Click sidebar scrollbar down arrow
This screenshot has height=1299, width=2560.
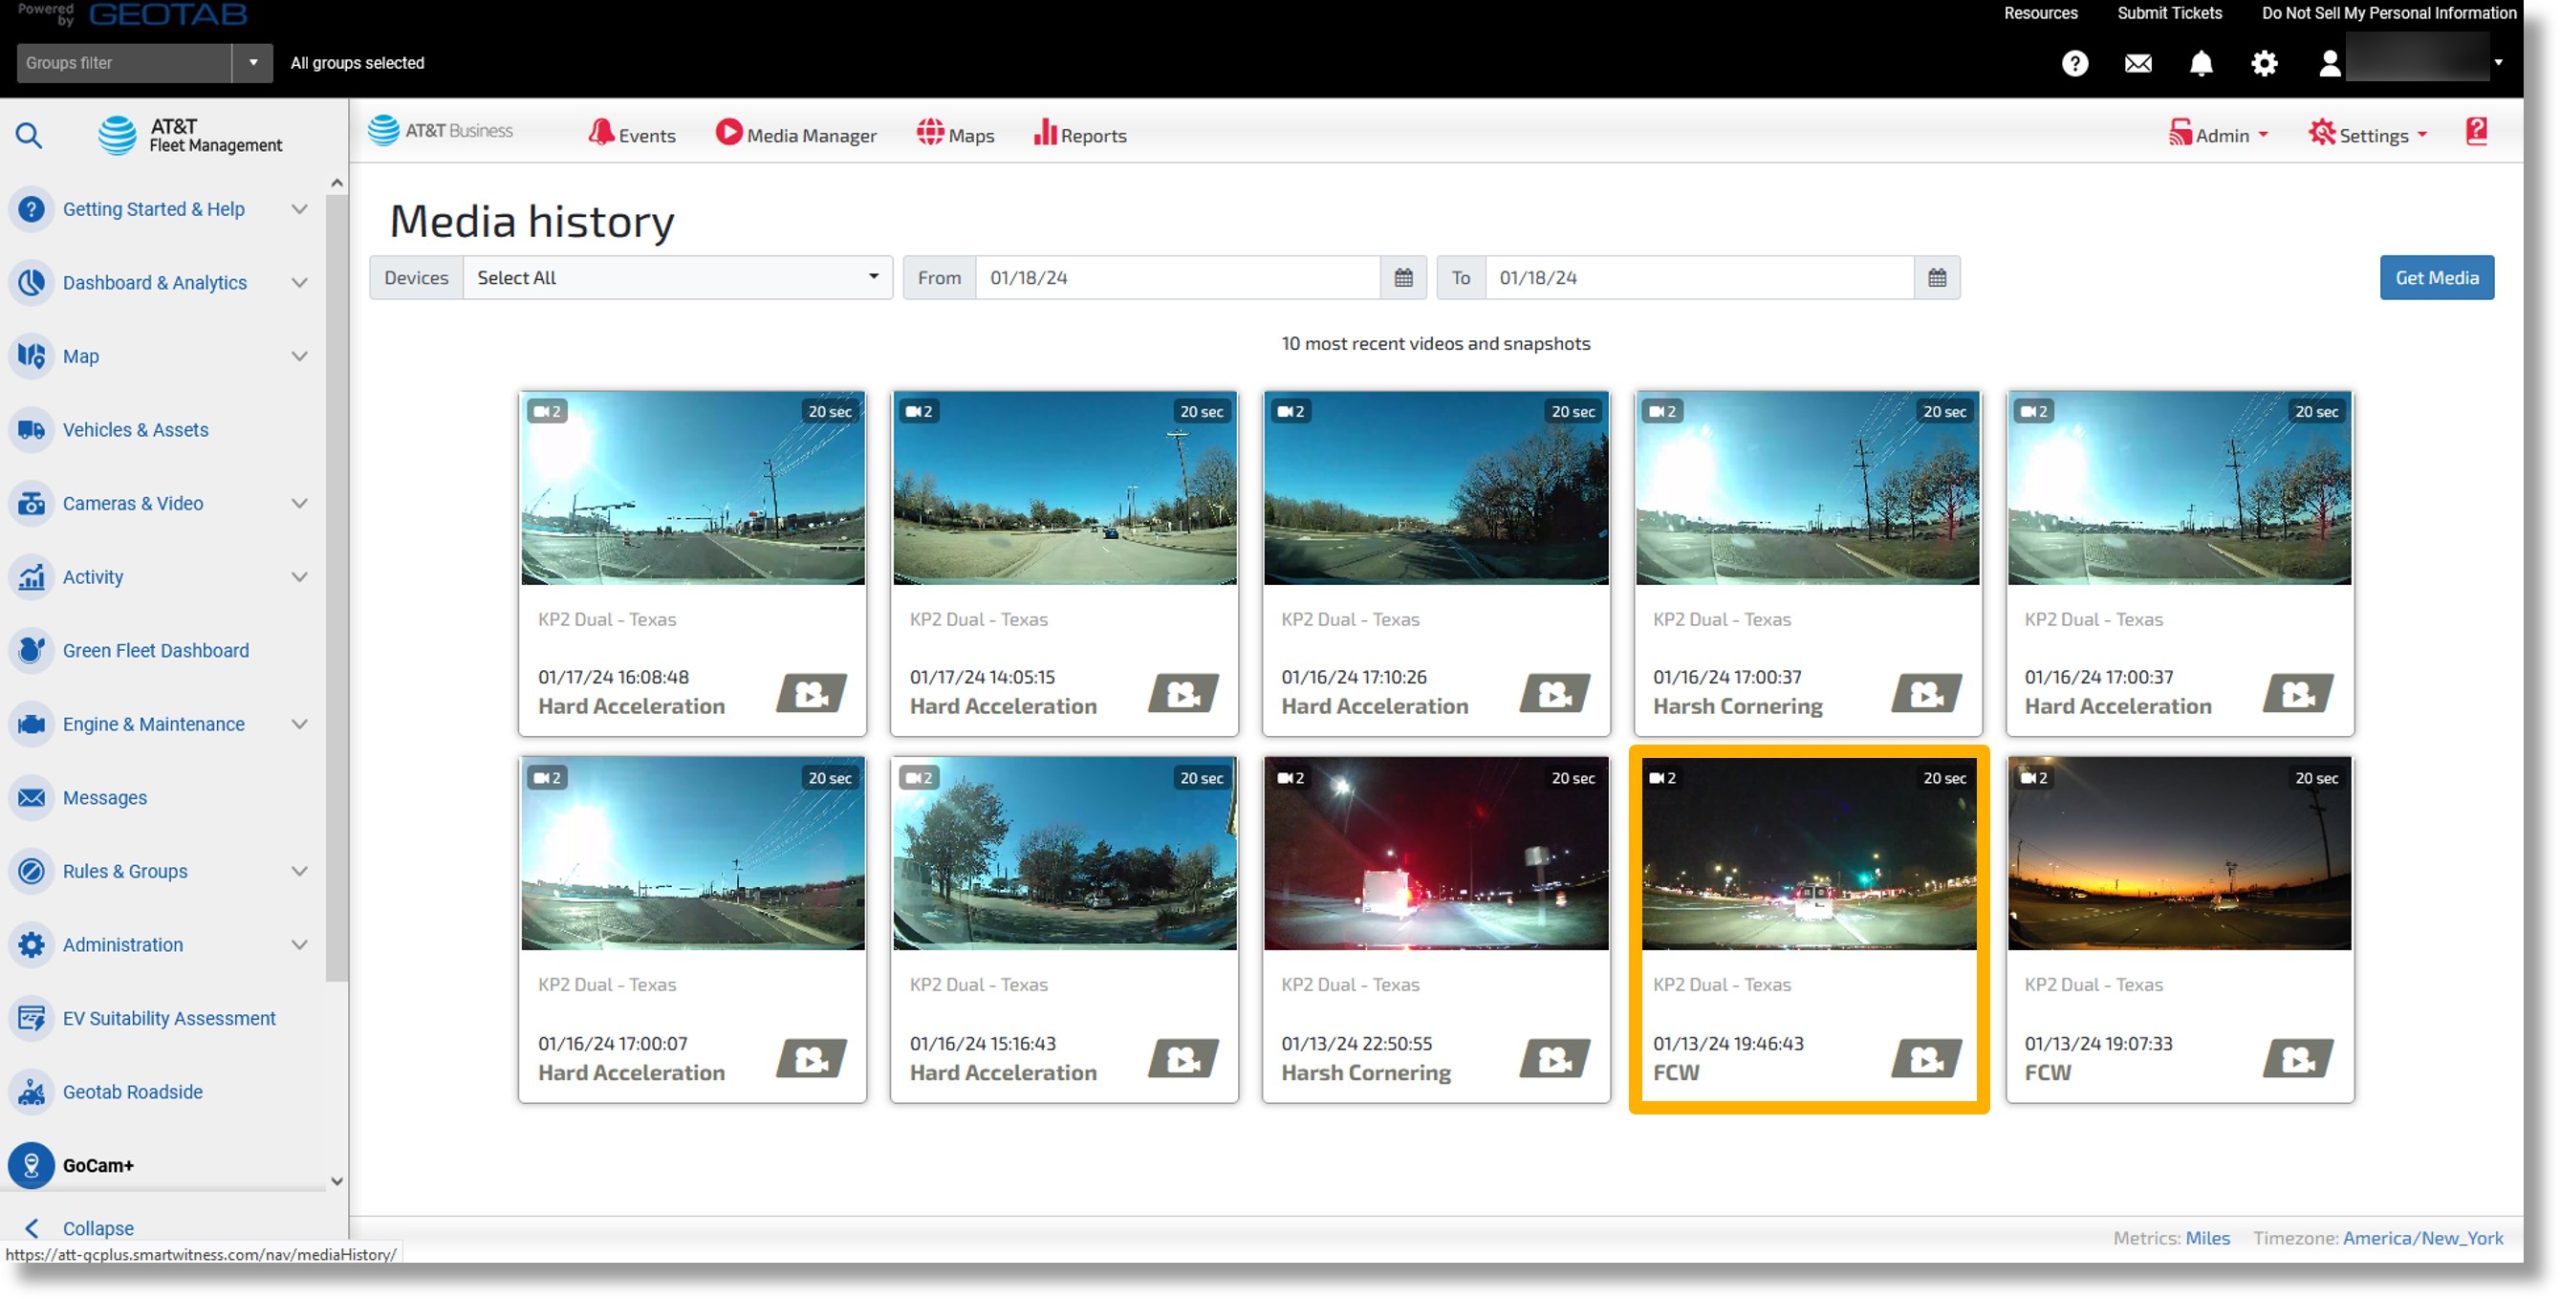(337, 1181)
